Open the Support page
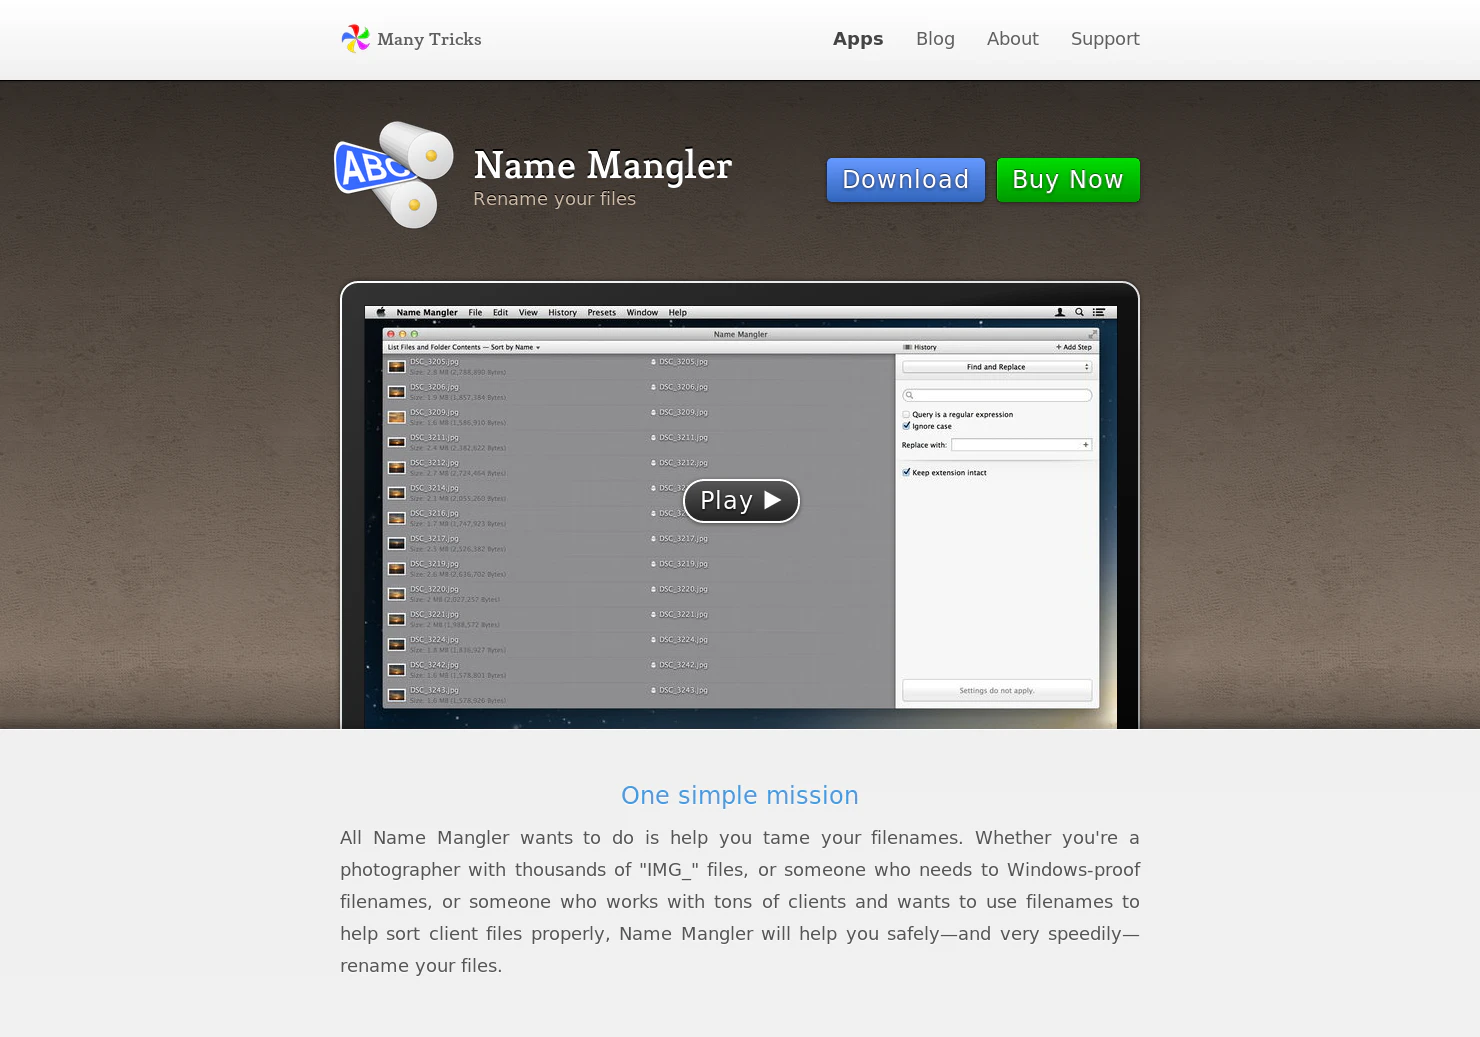Image resolution: width=1480 pixels, height=1037 pixels. pyautogui.click(x=1105, y=39)
